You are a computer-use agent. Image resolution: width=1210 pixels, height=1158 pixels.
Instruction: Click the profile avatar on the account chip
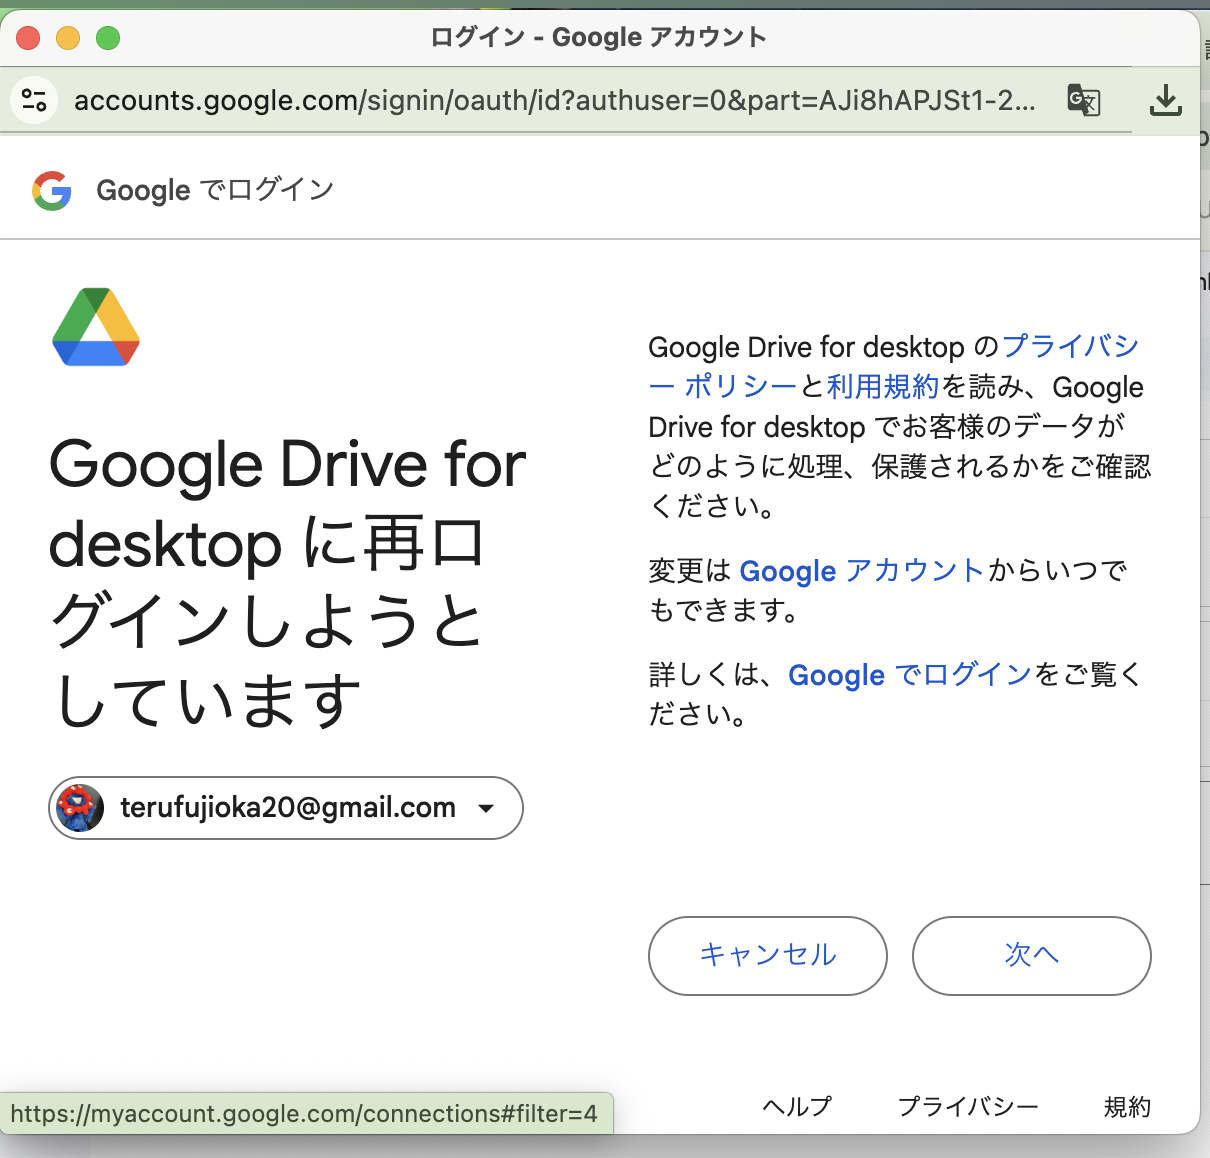click(x=80, y=808)
